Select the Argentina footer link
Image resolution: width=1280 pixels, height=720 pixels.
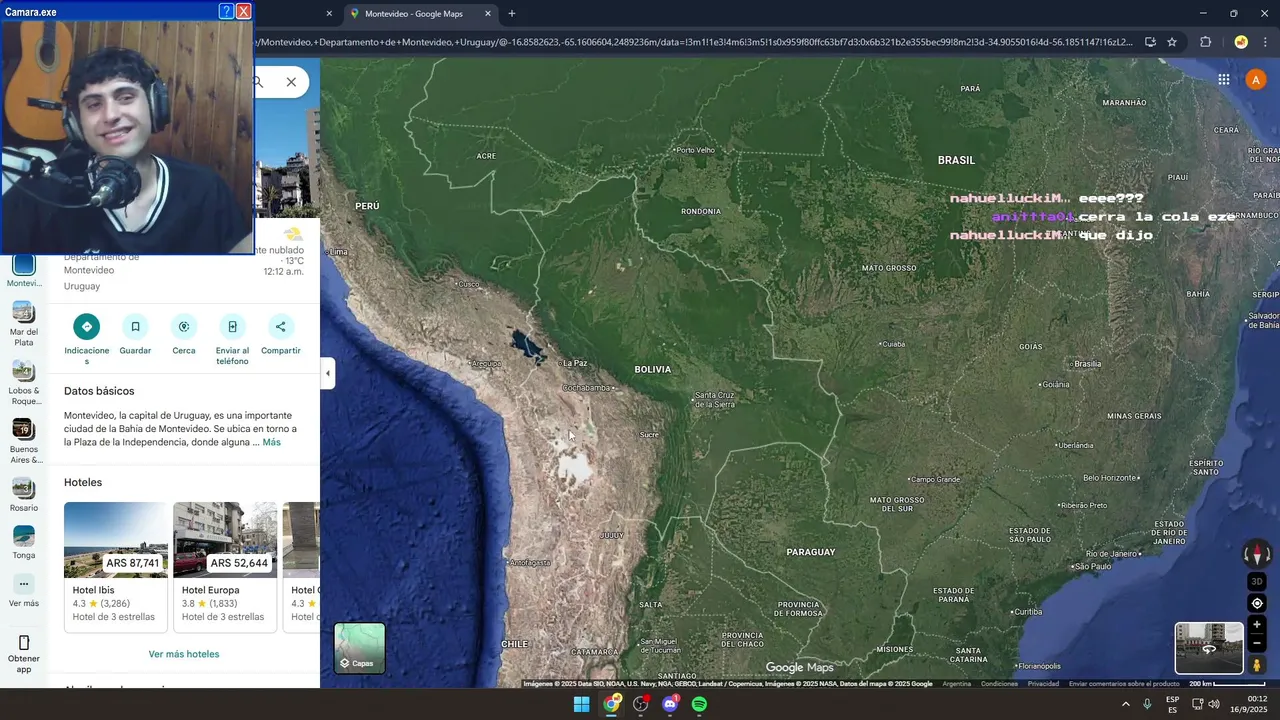click(956, 684)
